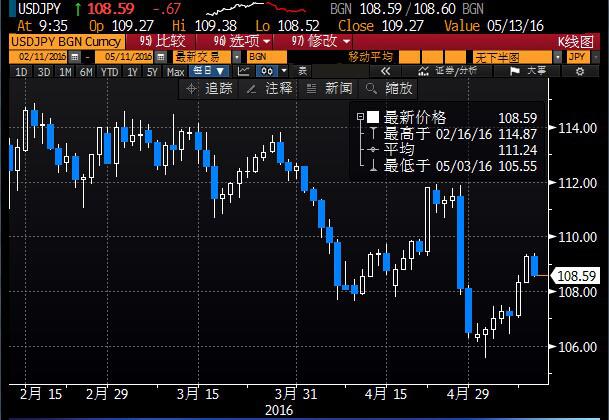The width and height of the screenshot is (609, 420).
Task: Switch chart range to YTD
Action: point(108,72)
